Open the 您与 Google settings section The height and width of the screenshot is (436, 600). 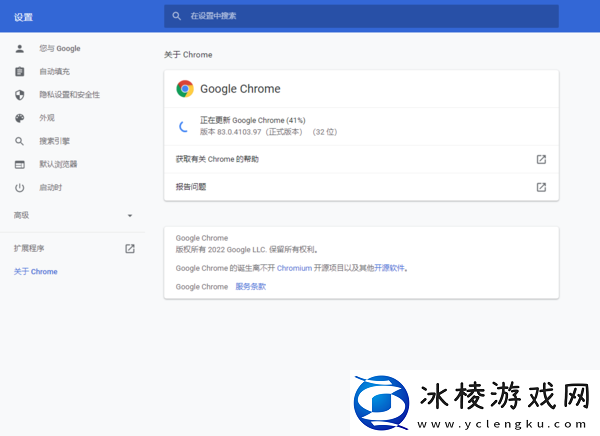[60, 49]
